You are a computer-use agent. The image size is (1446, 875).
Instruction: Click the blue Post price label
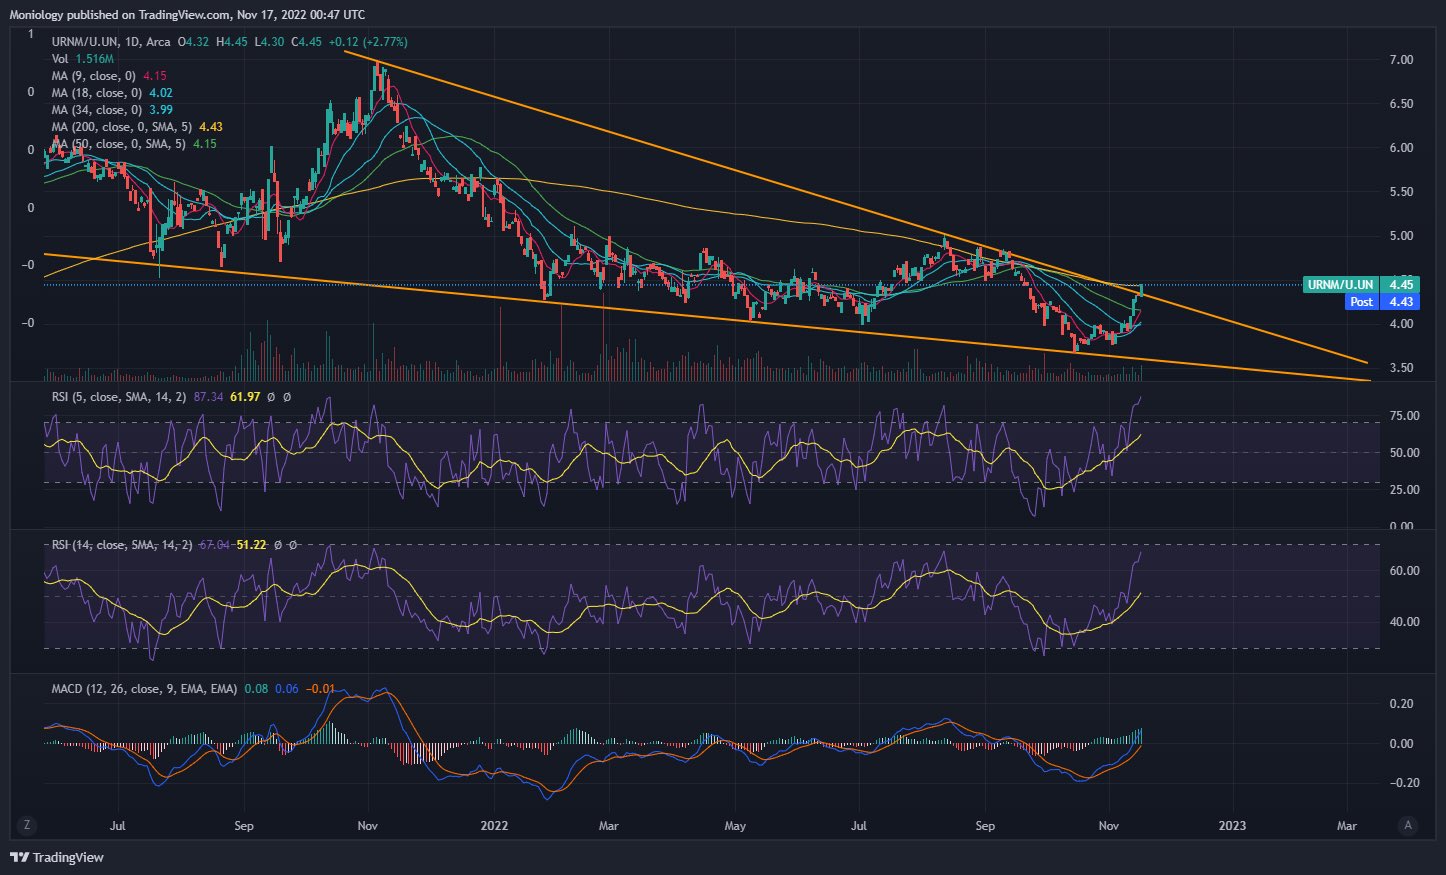[1361, 301]
